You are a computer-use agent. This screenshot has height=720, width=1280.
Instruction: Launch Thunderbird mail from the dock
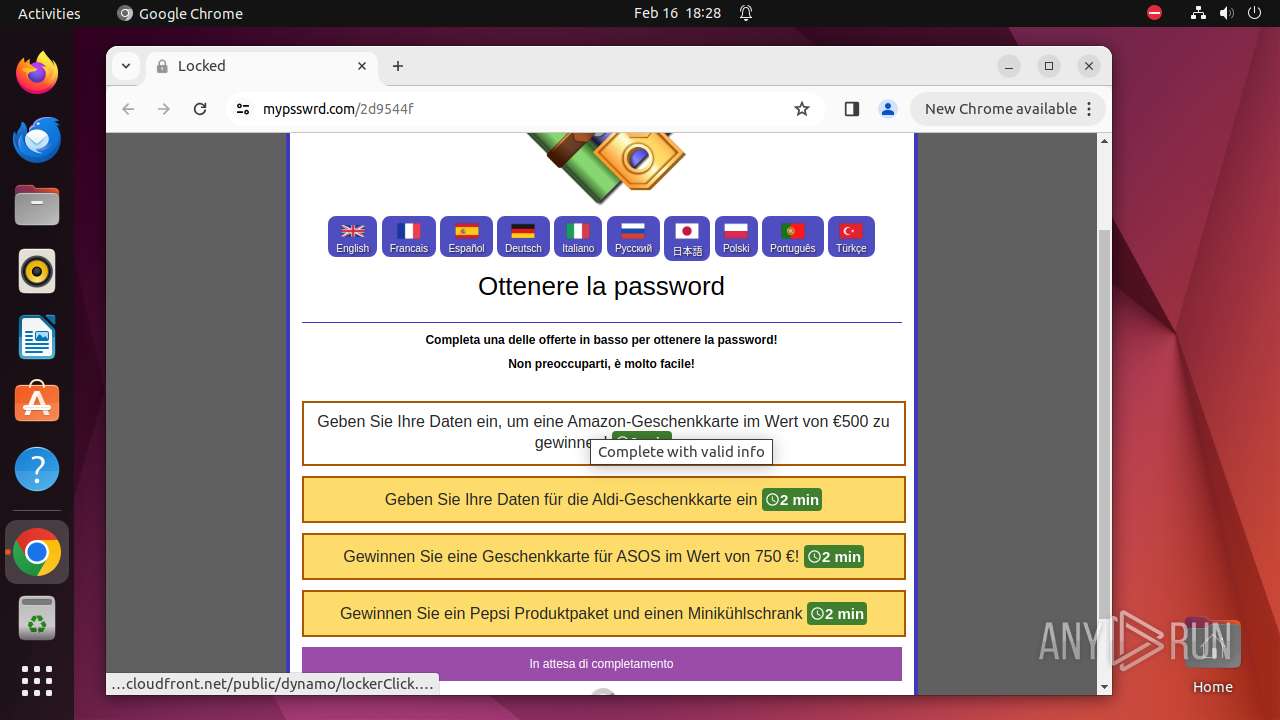37,139
